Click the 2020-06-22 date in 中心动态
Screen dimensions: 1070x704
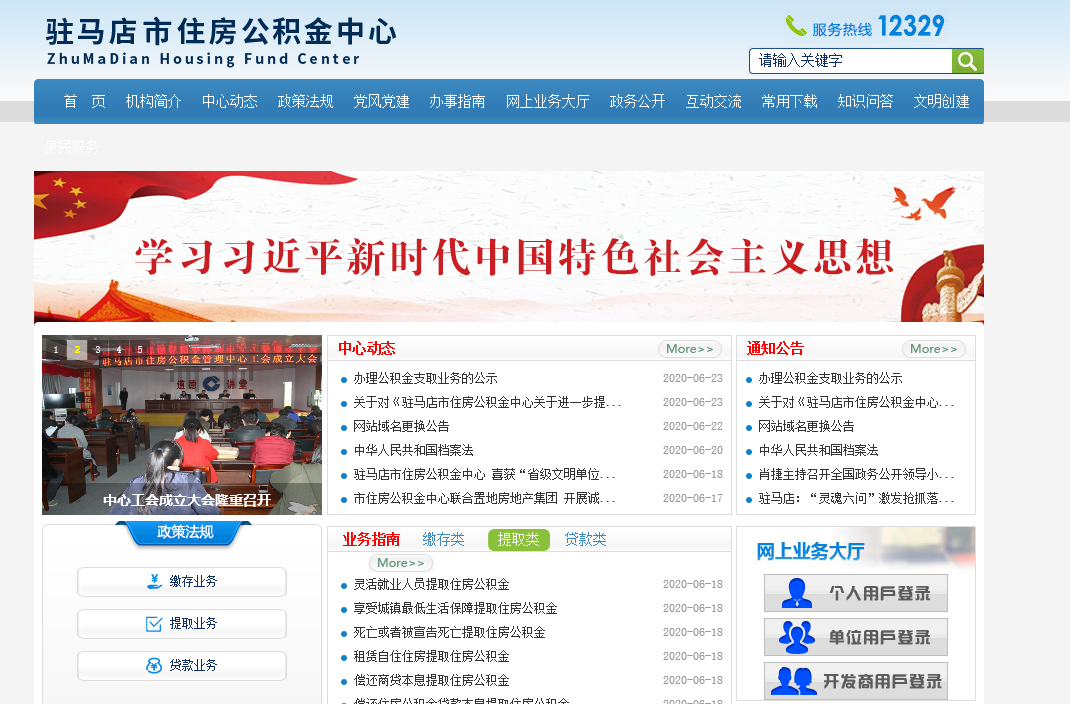(693, 426)
